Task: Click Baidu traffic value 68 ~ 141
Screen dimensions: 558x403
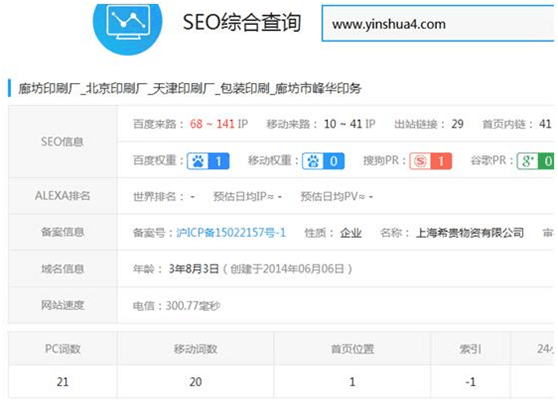Action: tap(212, 124)
